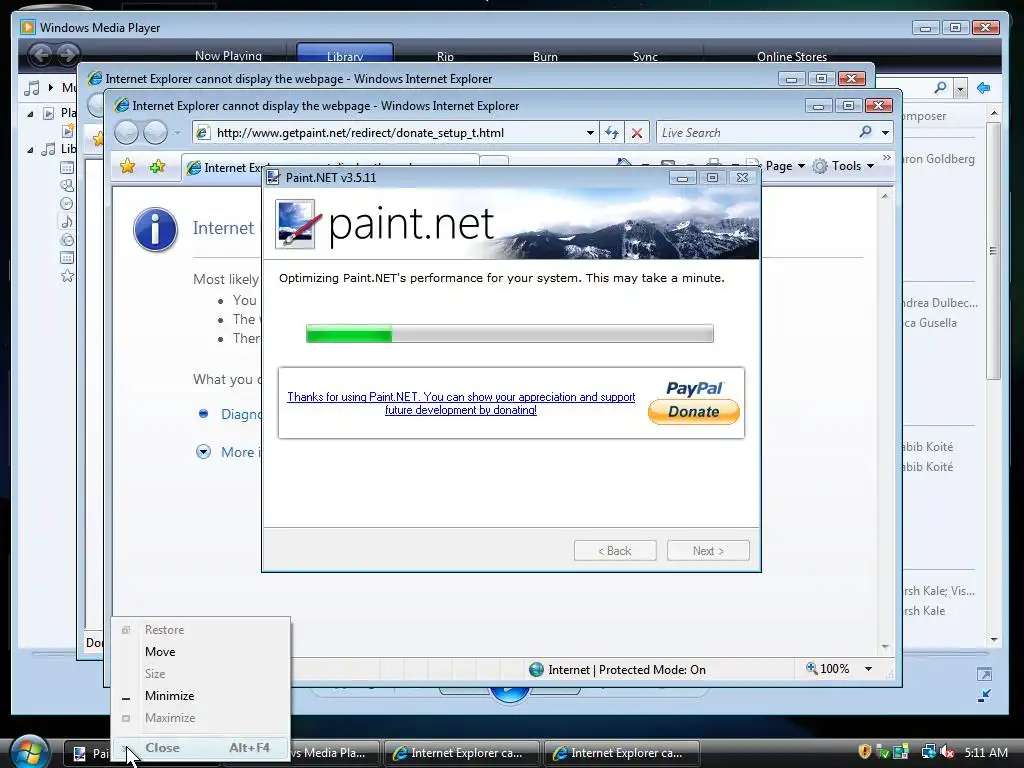This screenshot has width=1024, height=768.
Task: Open the Burn tab in Media Player
Action: (x=545, y=57)
